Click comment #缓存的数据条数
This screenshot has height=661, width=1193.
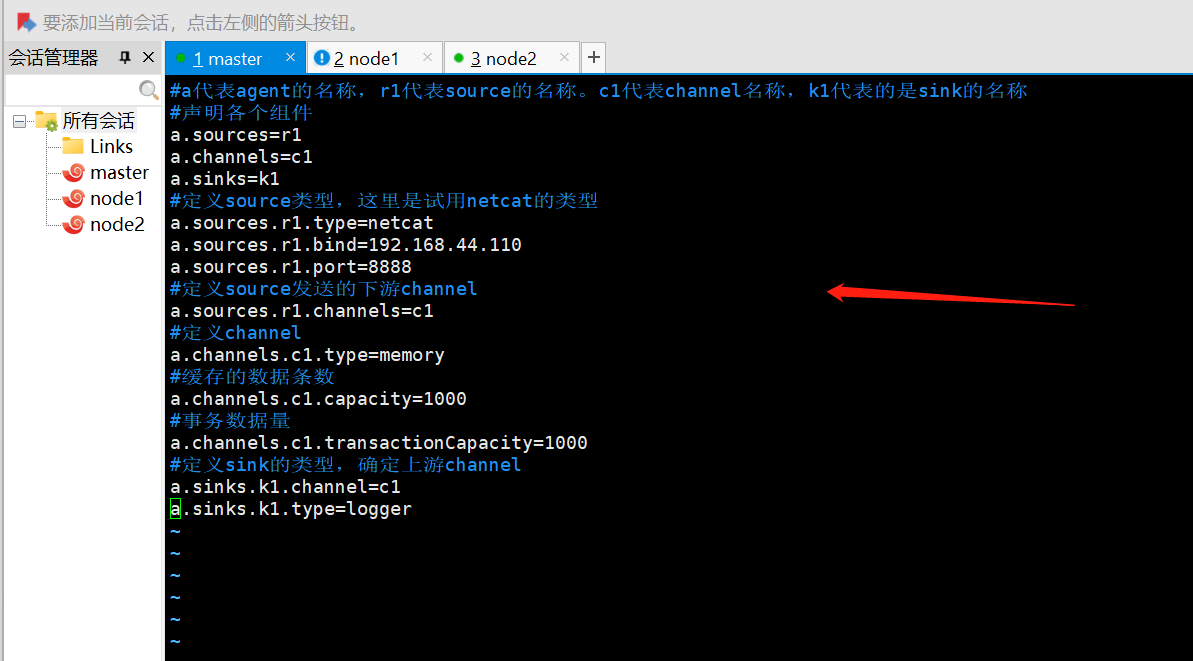252,377
